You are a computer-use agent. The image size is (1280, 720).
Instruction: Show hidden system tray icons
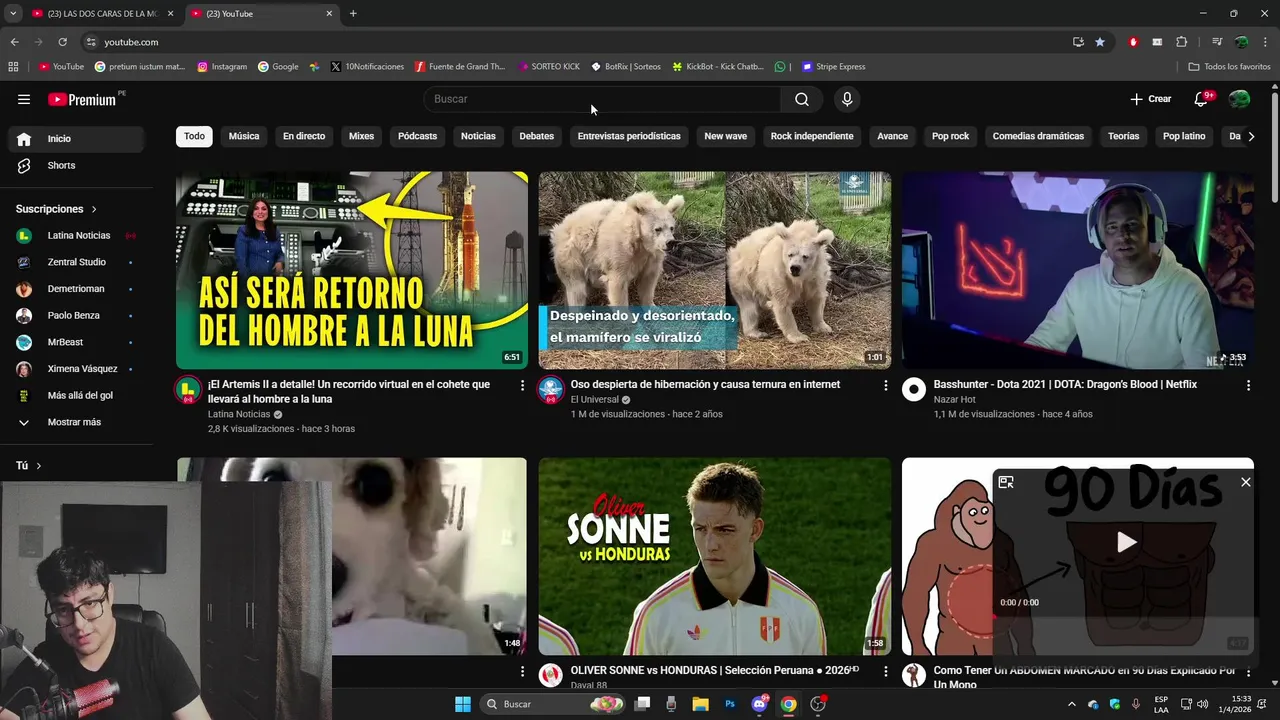[1072, 704]
